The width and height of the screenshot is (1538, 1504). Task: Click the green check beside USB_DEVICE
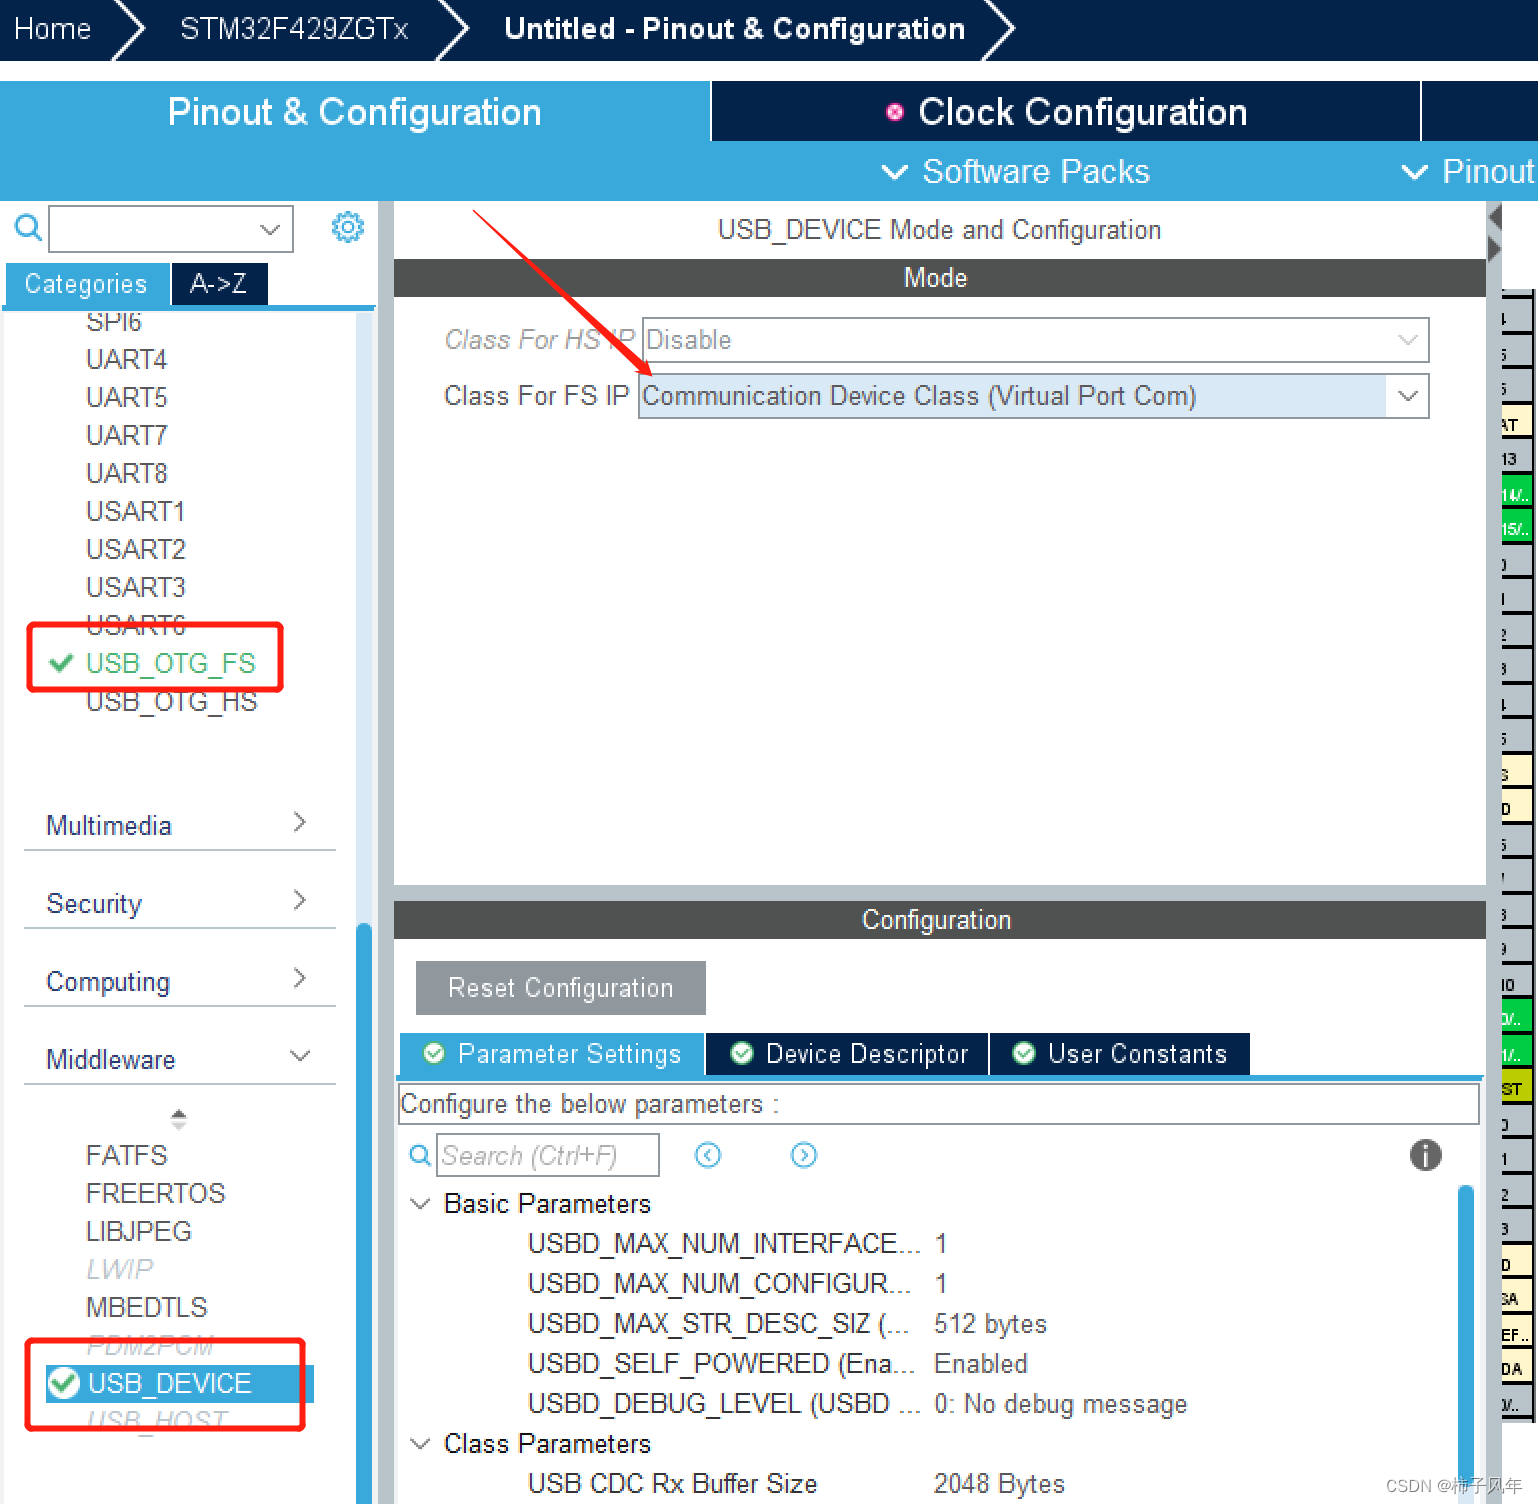click(64, 1384)
